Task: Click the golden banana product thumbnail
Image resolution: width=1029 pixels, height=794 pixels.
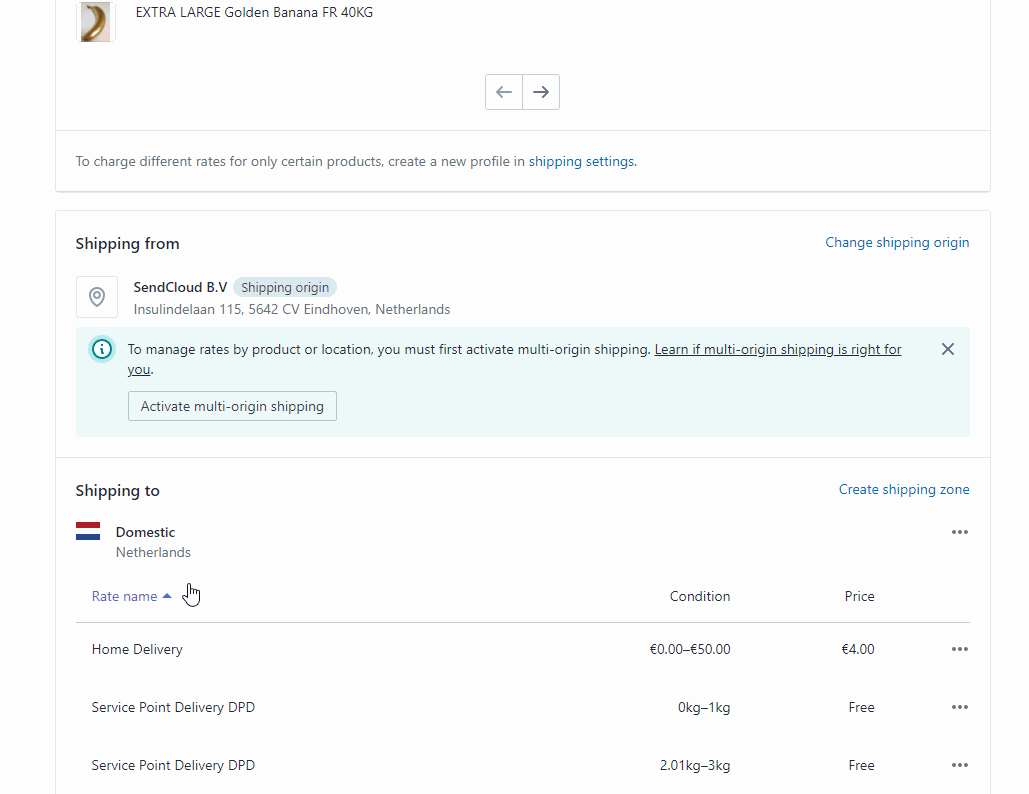Action: point(96,21)
